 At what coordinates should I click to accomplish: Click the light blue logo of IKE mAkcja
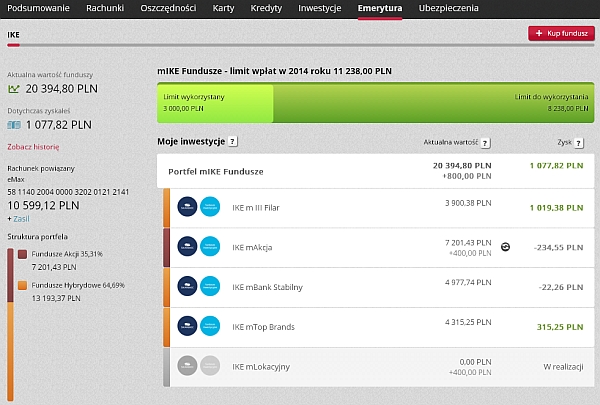pos(210,246)
